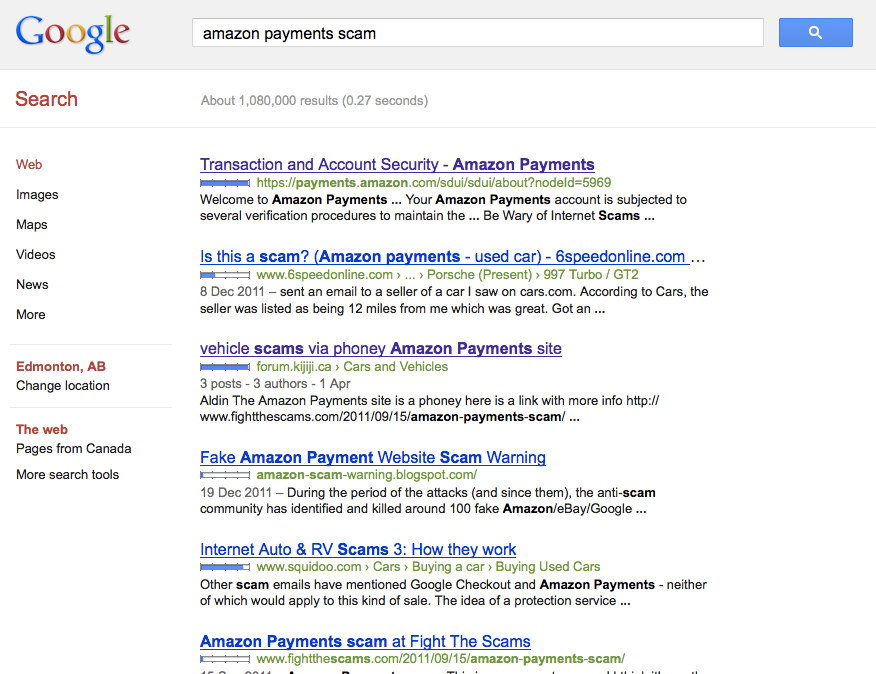Click rating bar beside amazon-scam-warning.blogspot.com
This screenshot has height=674, width=876.
pyautogui.click(x=225, y=475)
